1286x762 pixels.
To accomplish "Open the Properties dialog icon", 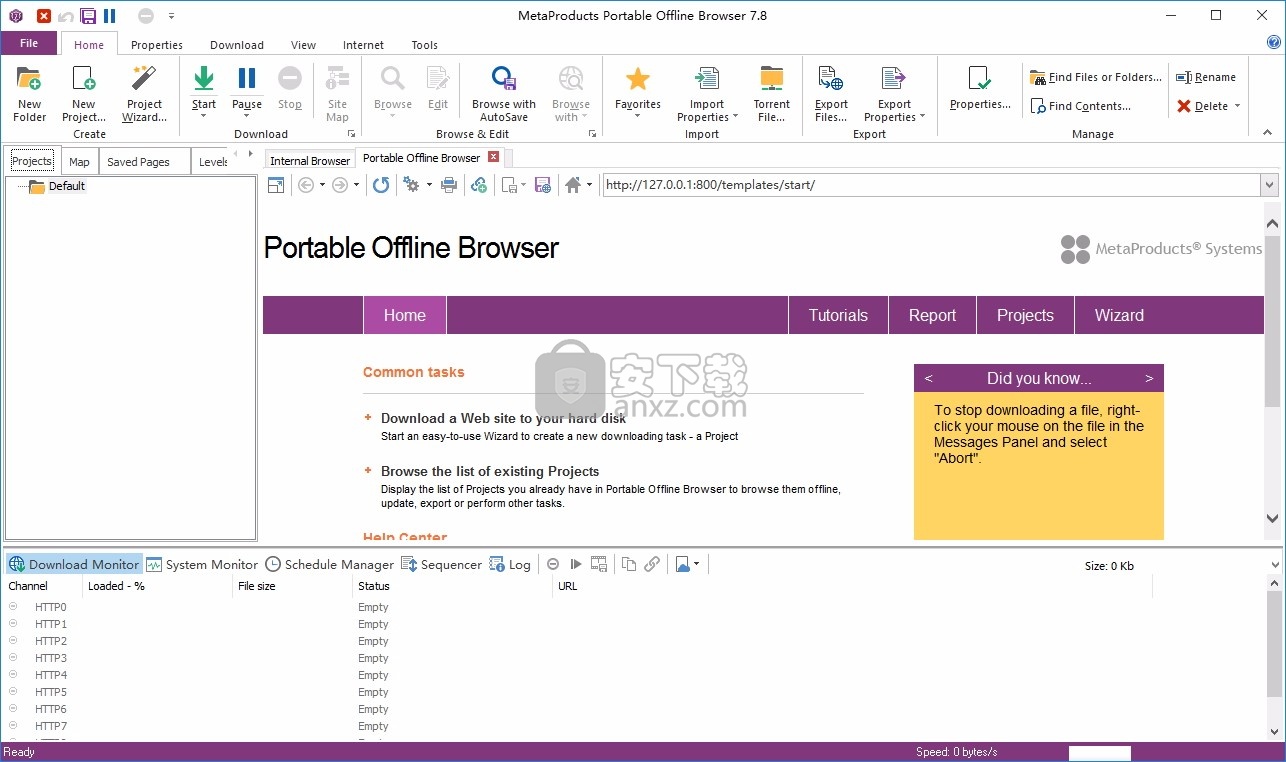I will click(x=980, y=79).
